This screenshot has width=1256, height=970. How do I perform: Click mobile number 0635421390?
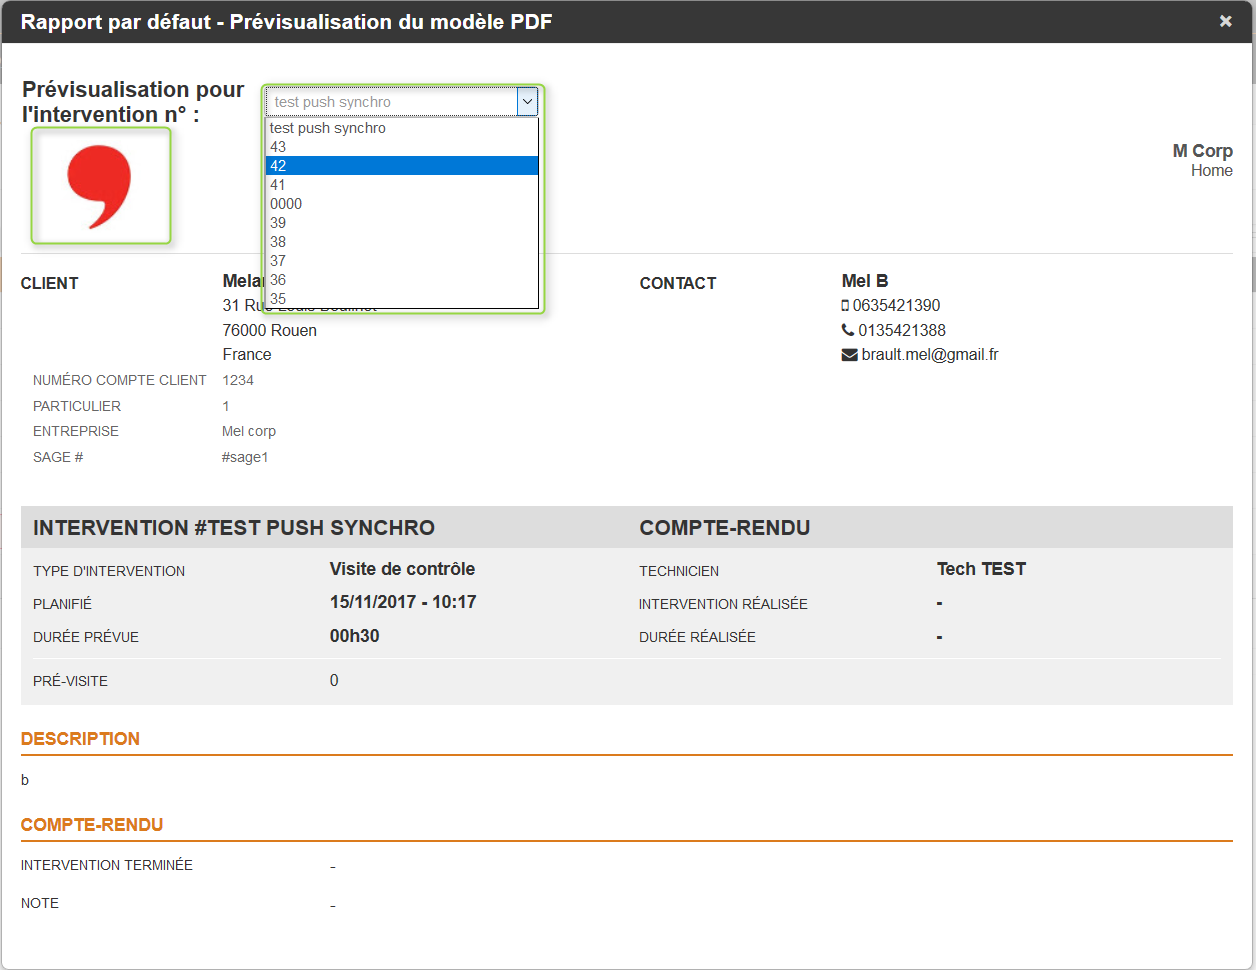[x=896, y=306]
